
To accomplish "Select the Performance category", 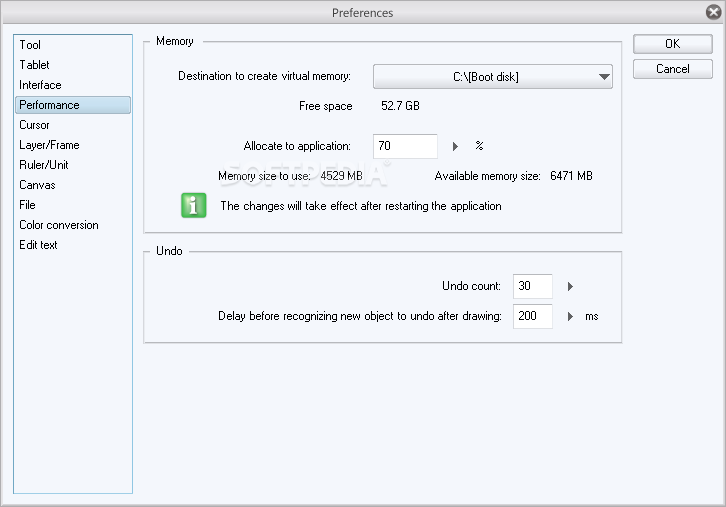I will click(x=73, y=105).
